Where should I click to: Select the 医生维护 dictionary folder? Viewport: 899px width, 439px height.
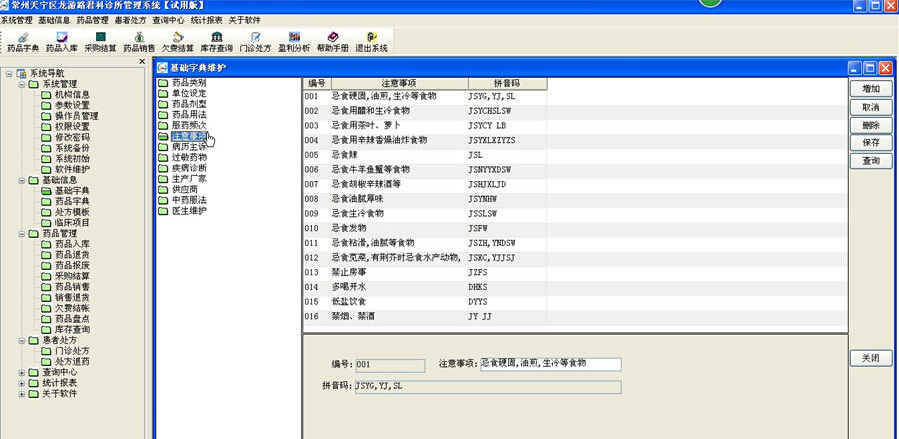point(183,211)
